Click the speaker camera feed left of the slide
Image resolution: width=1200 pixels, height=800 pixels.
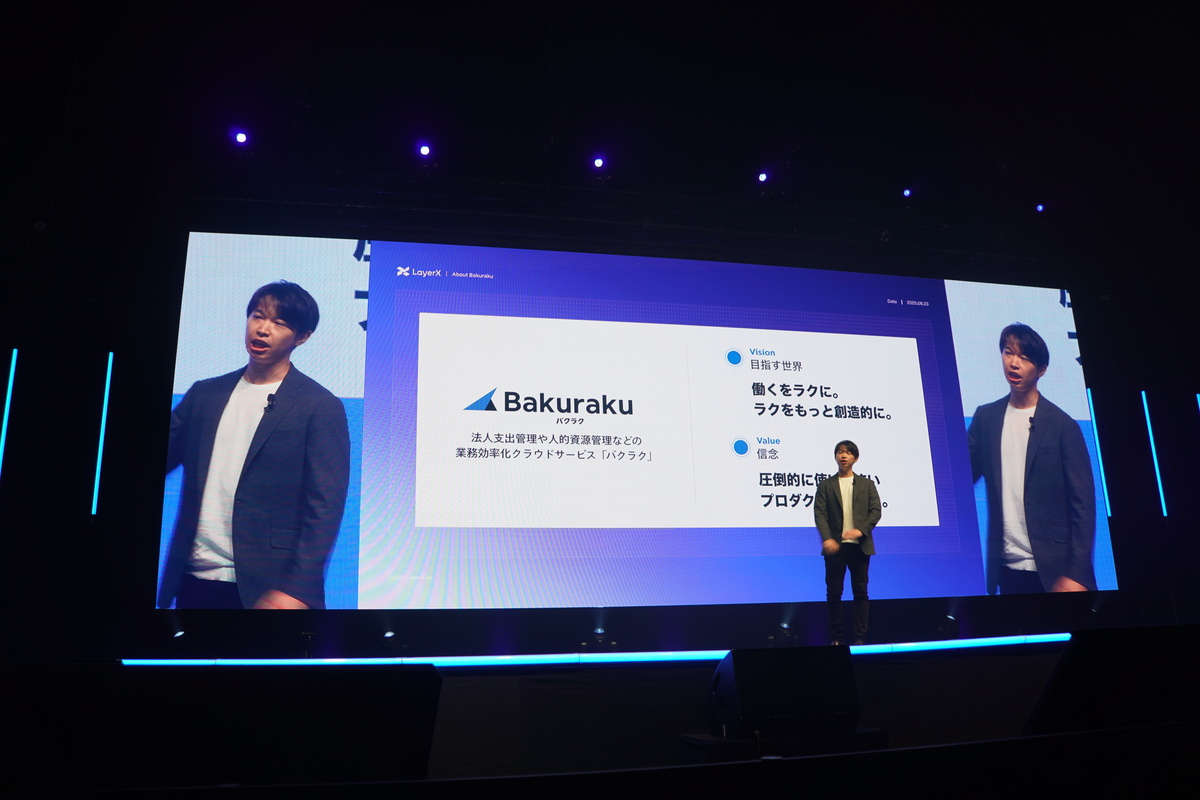coord(262,421)
